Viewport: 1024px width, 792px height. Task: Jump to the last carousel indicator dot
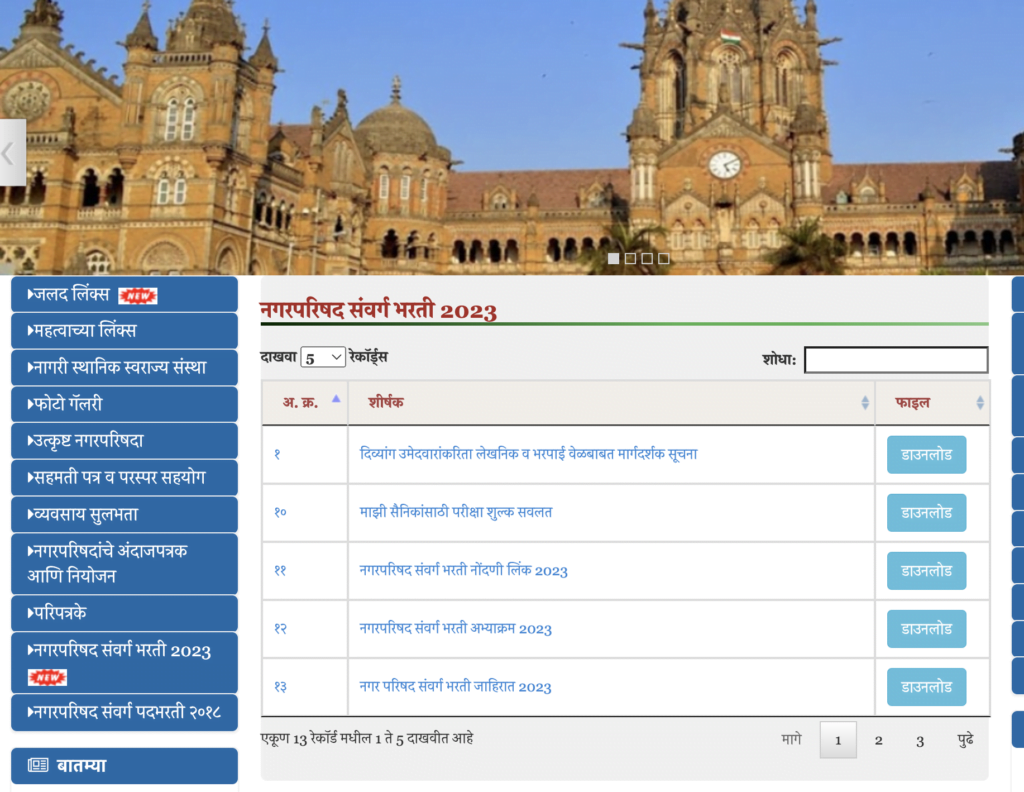coord(664,258)
